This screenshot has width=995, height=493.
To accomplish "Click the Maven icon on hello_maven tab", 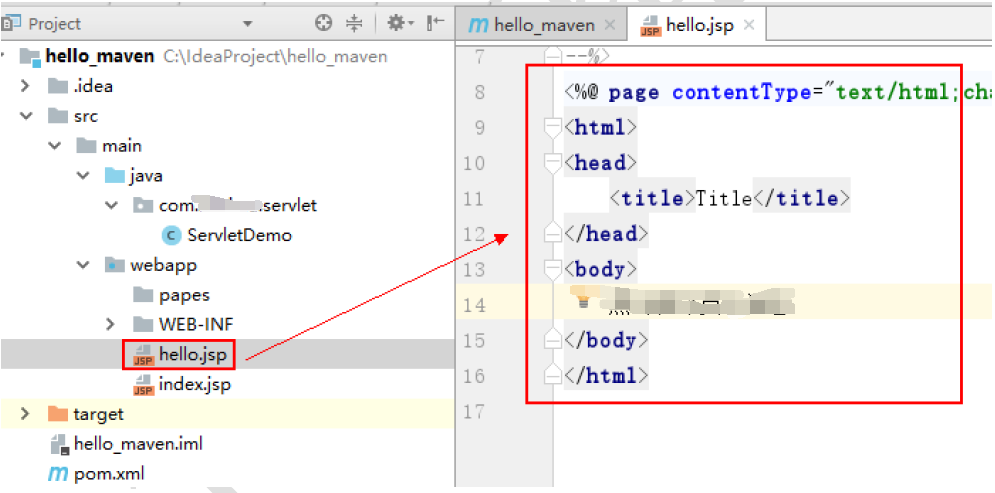I will (478, 25).
